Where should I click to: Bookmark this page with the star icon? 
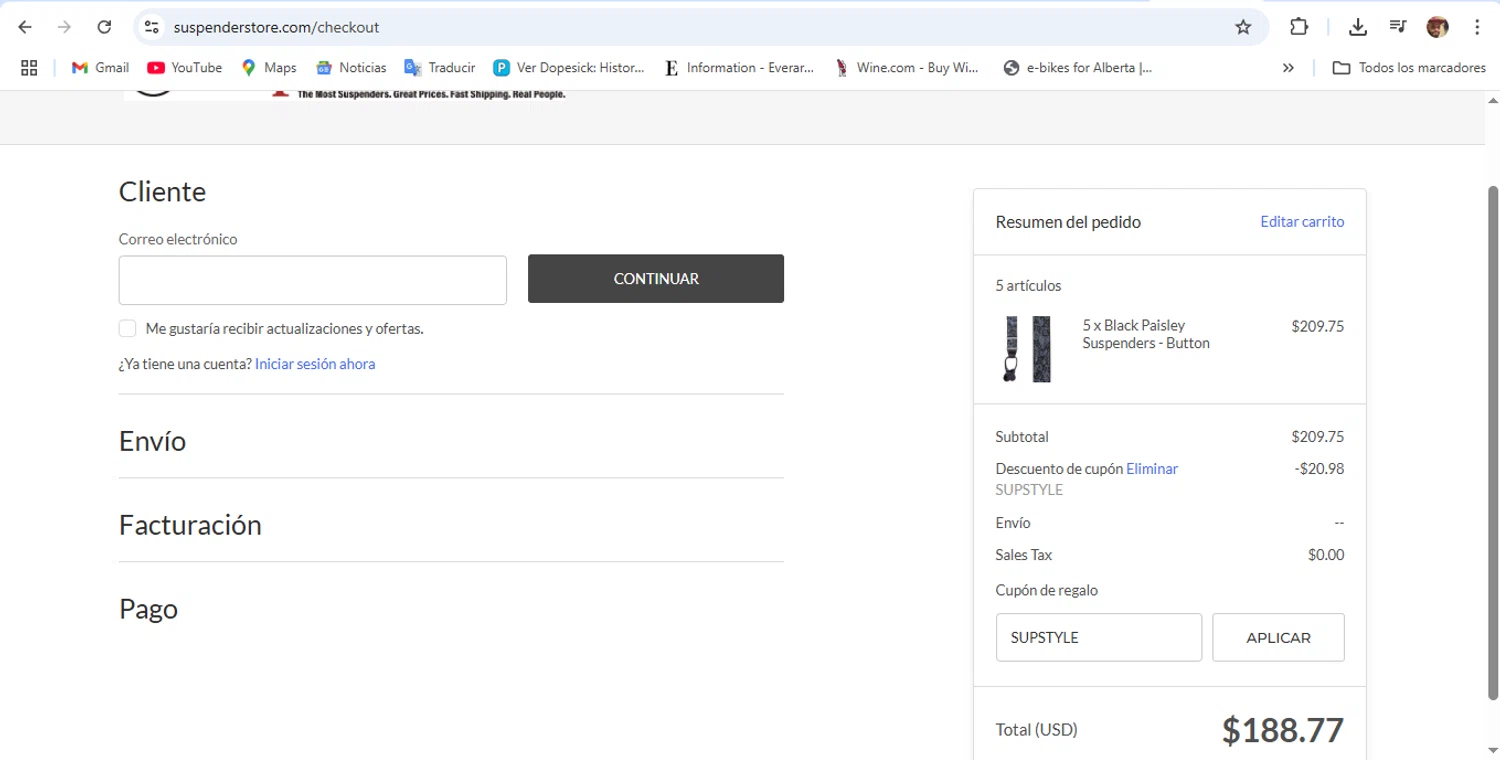click(x=1243, y=27)
